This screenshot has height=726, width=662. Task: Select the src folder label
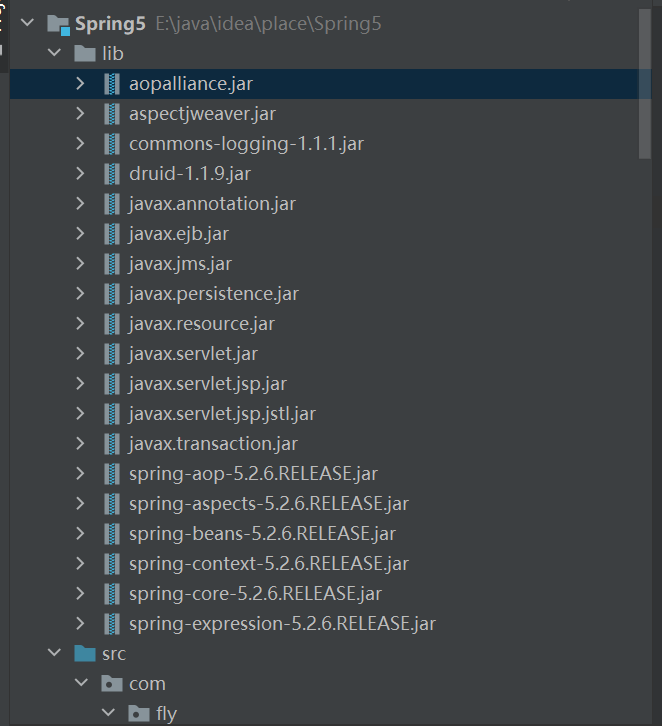114,654
